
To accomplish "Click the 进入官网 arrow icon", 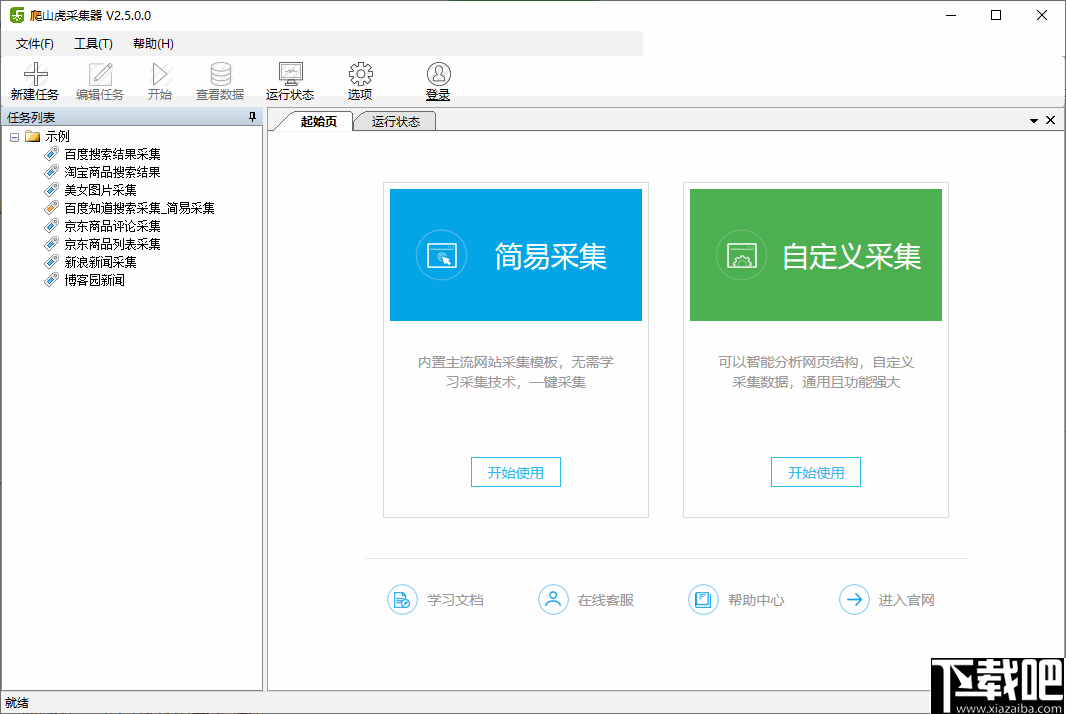I will coord(854,600).
